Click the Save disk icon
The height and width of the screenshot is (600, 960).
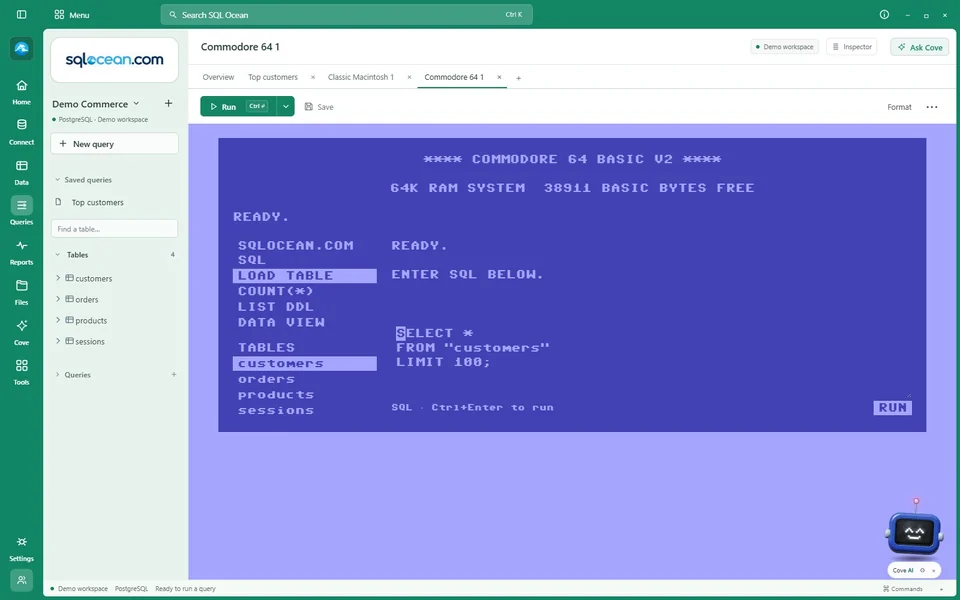click(309, 107)
